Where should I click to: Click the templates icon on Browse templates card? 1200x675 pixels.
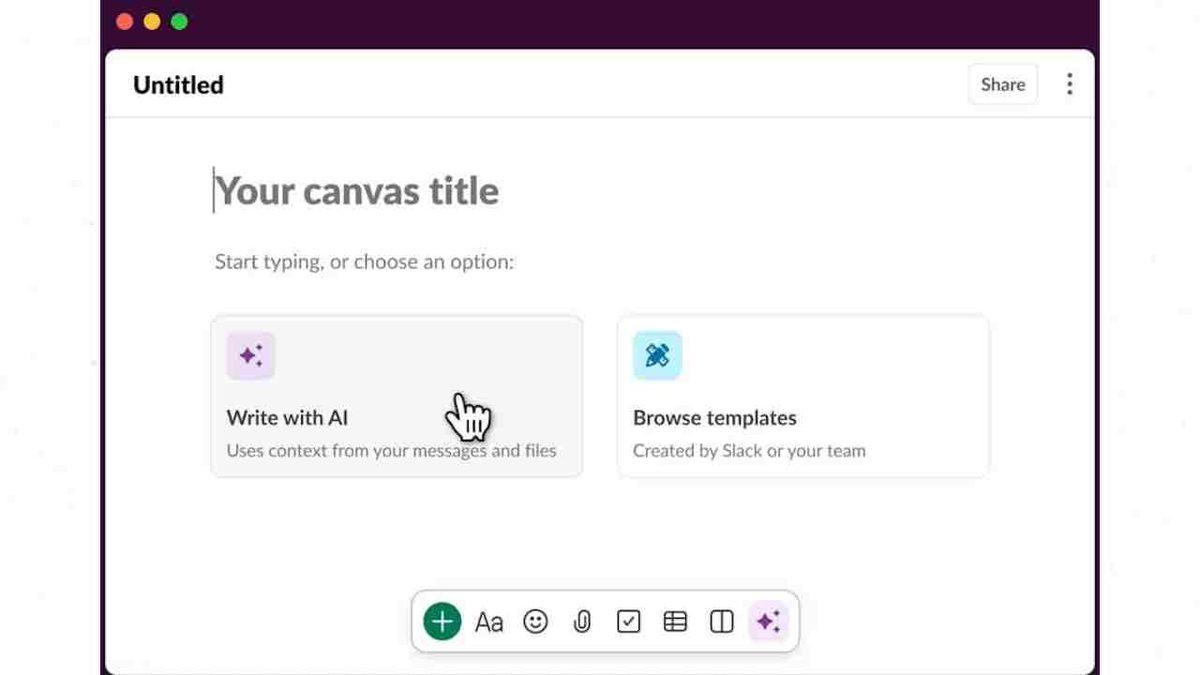tap(657, 355)
